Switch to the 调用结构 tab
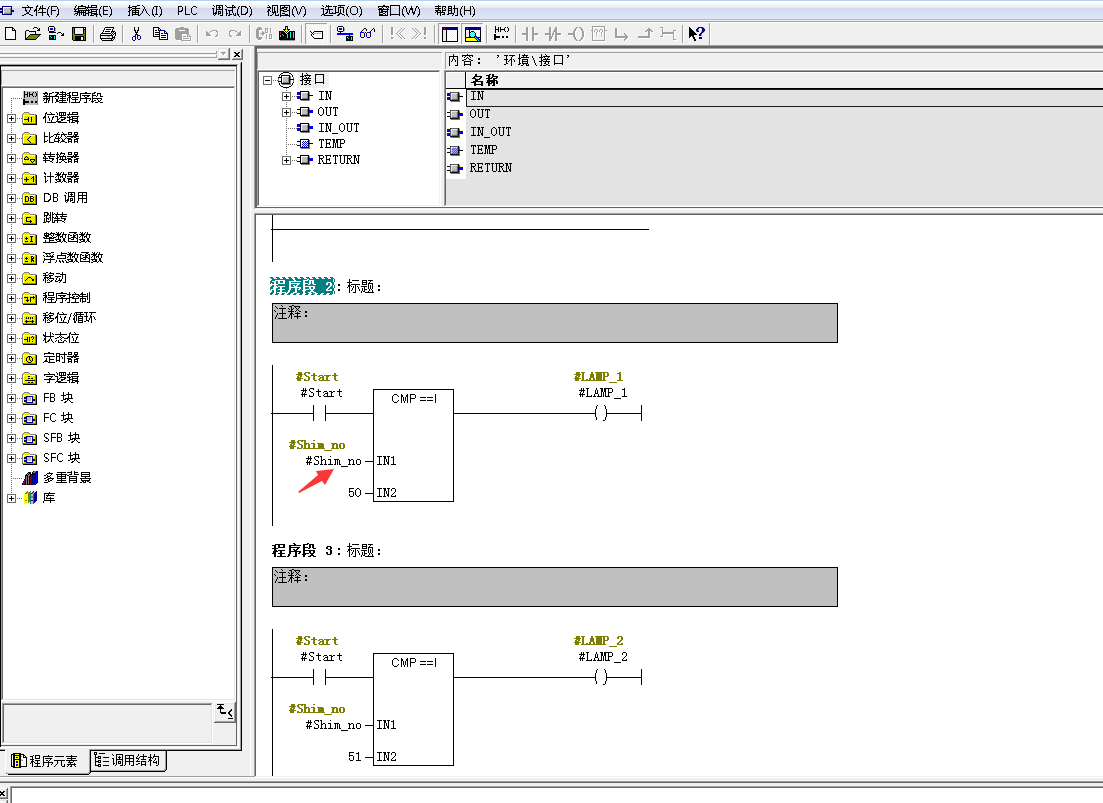This screenshot has height=803, width=1103. [128, 760]
